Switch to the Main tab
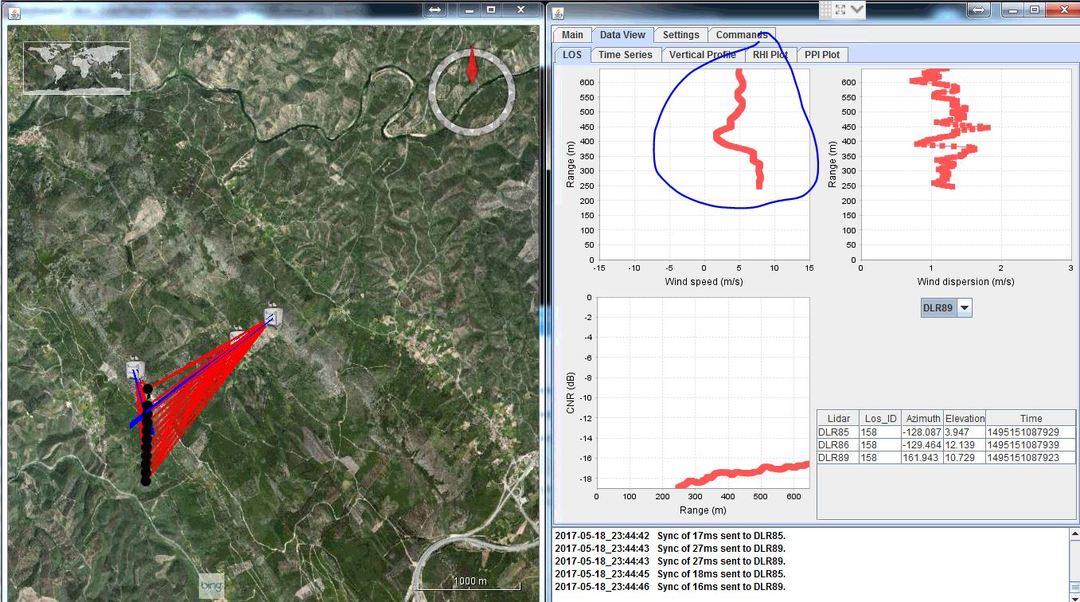 coord(572,35)
